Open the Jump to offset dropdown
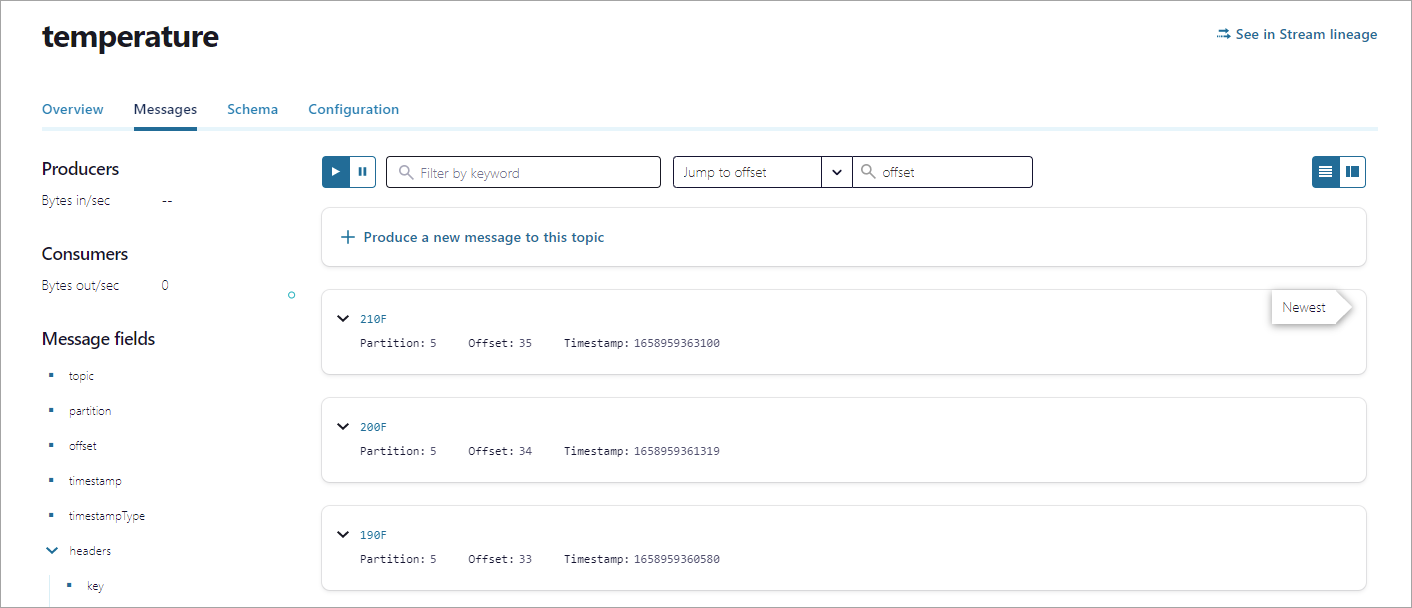1412x608 pixels. [836, 172]
